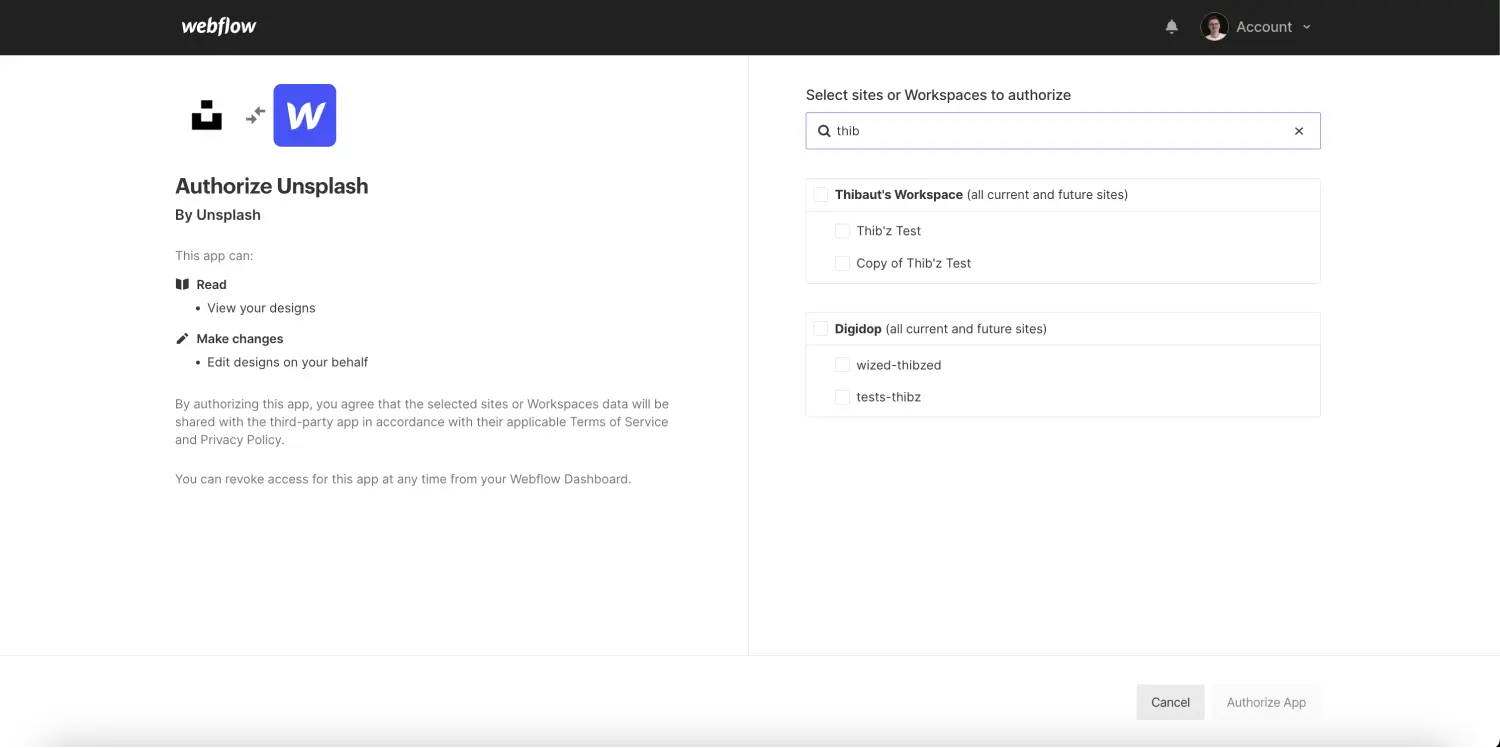Clear the search with the X button
The image size is (1500, 748).
pos(1299,131)
